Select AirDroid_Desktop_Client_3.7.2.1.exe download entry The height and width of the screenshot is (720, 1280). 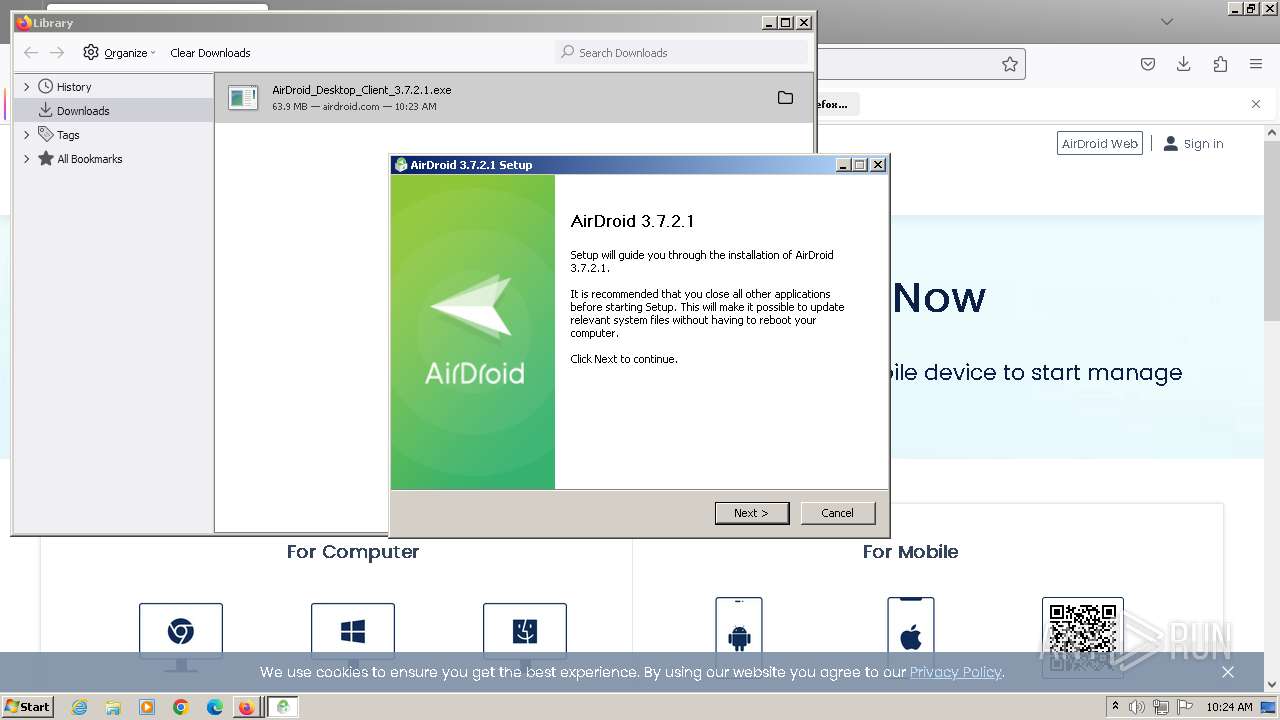click(515, 98)
